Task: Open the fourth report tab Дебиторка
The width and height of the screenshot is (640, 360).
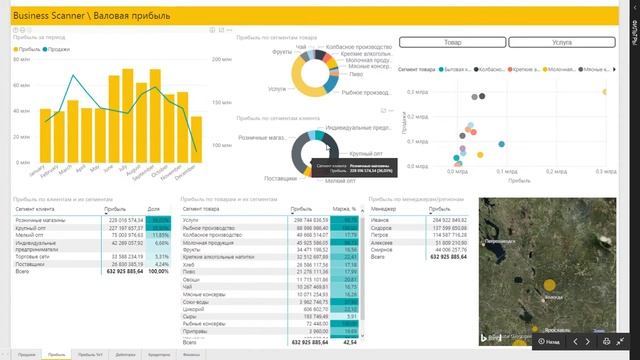Action: 125,355
